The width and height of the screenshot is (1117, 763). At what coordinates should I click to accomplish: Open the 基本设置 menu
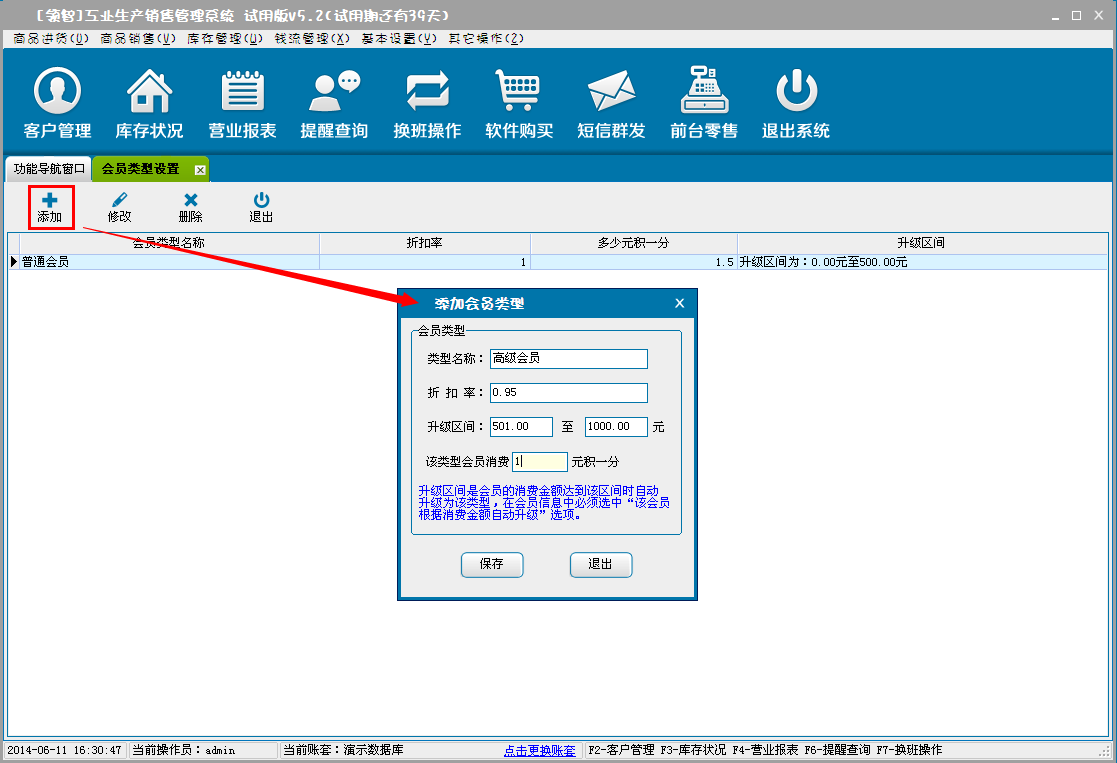[x=399, y=39]
